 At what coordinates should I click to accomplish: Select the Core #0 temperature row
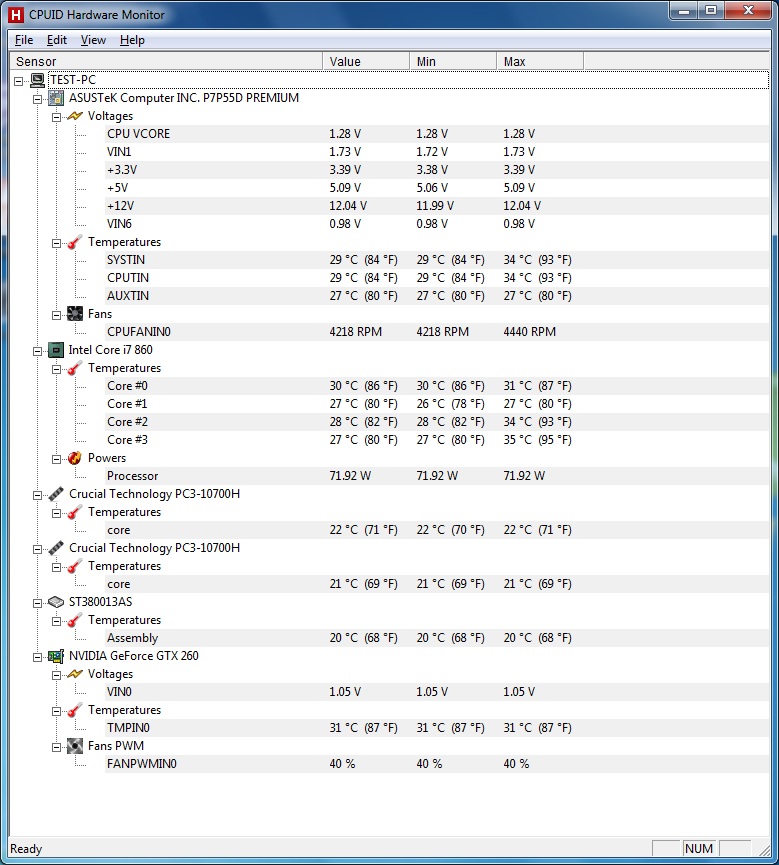437,386
